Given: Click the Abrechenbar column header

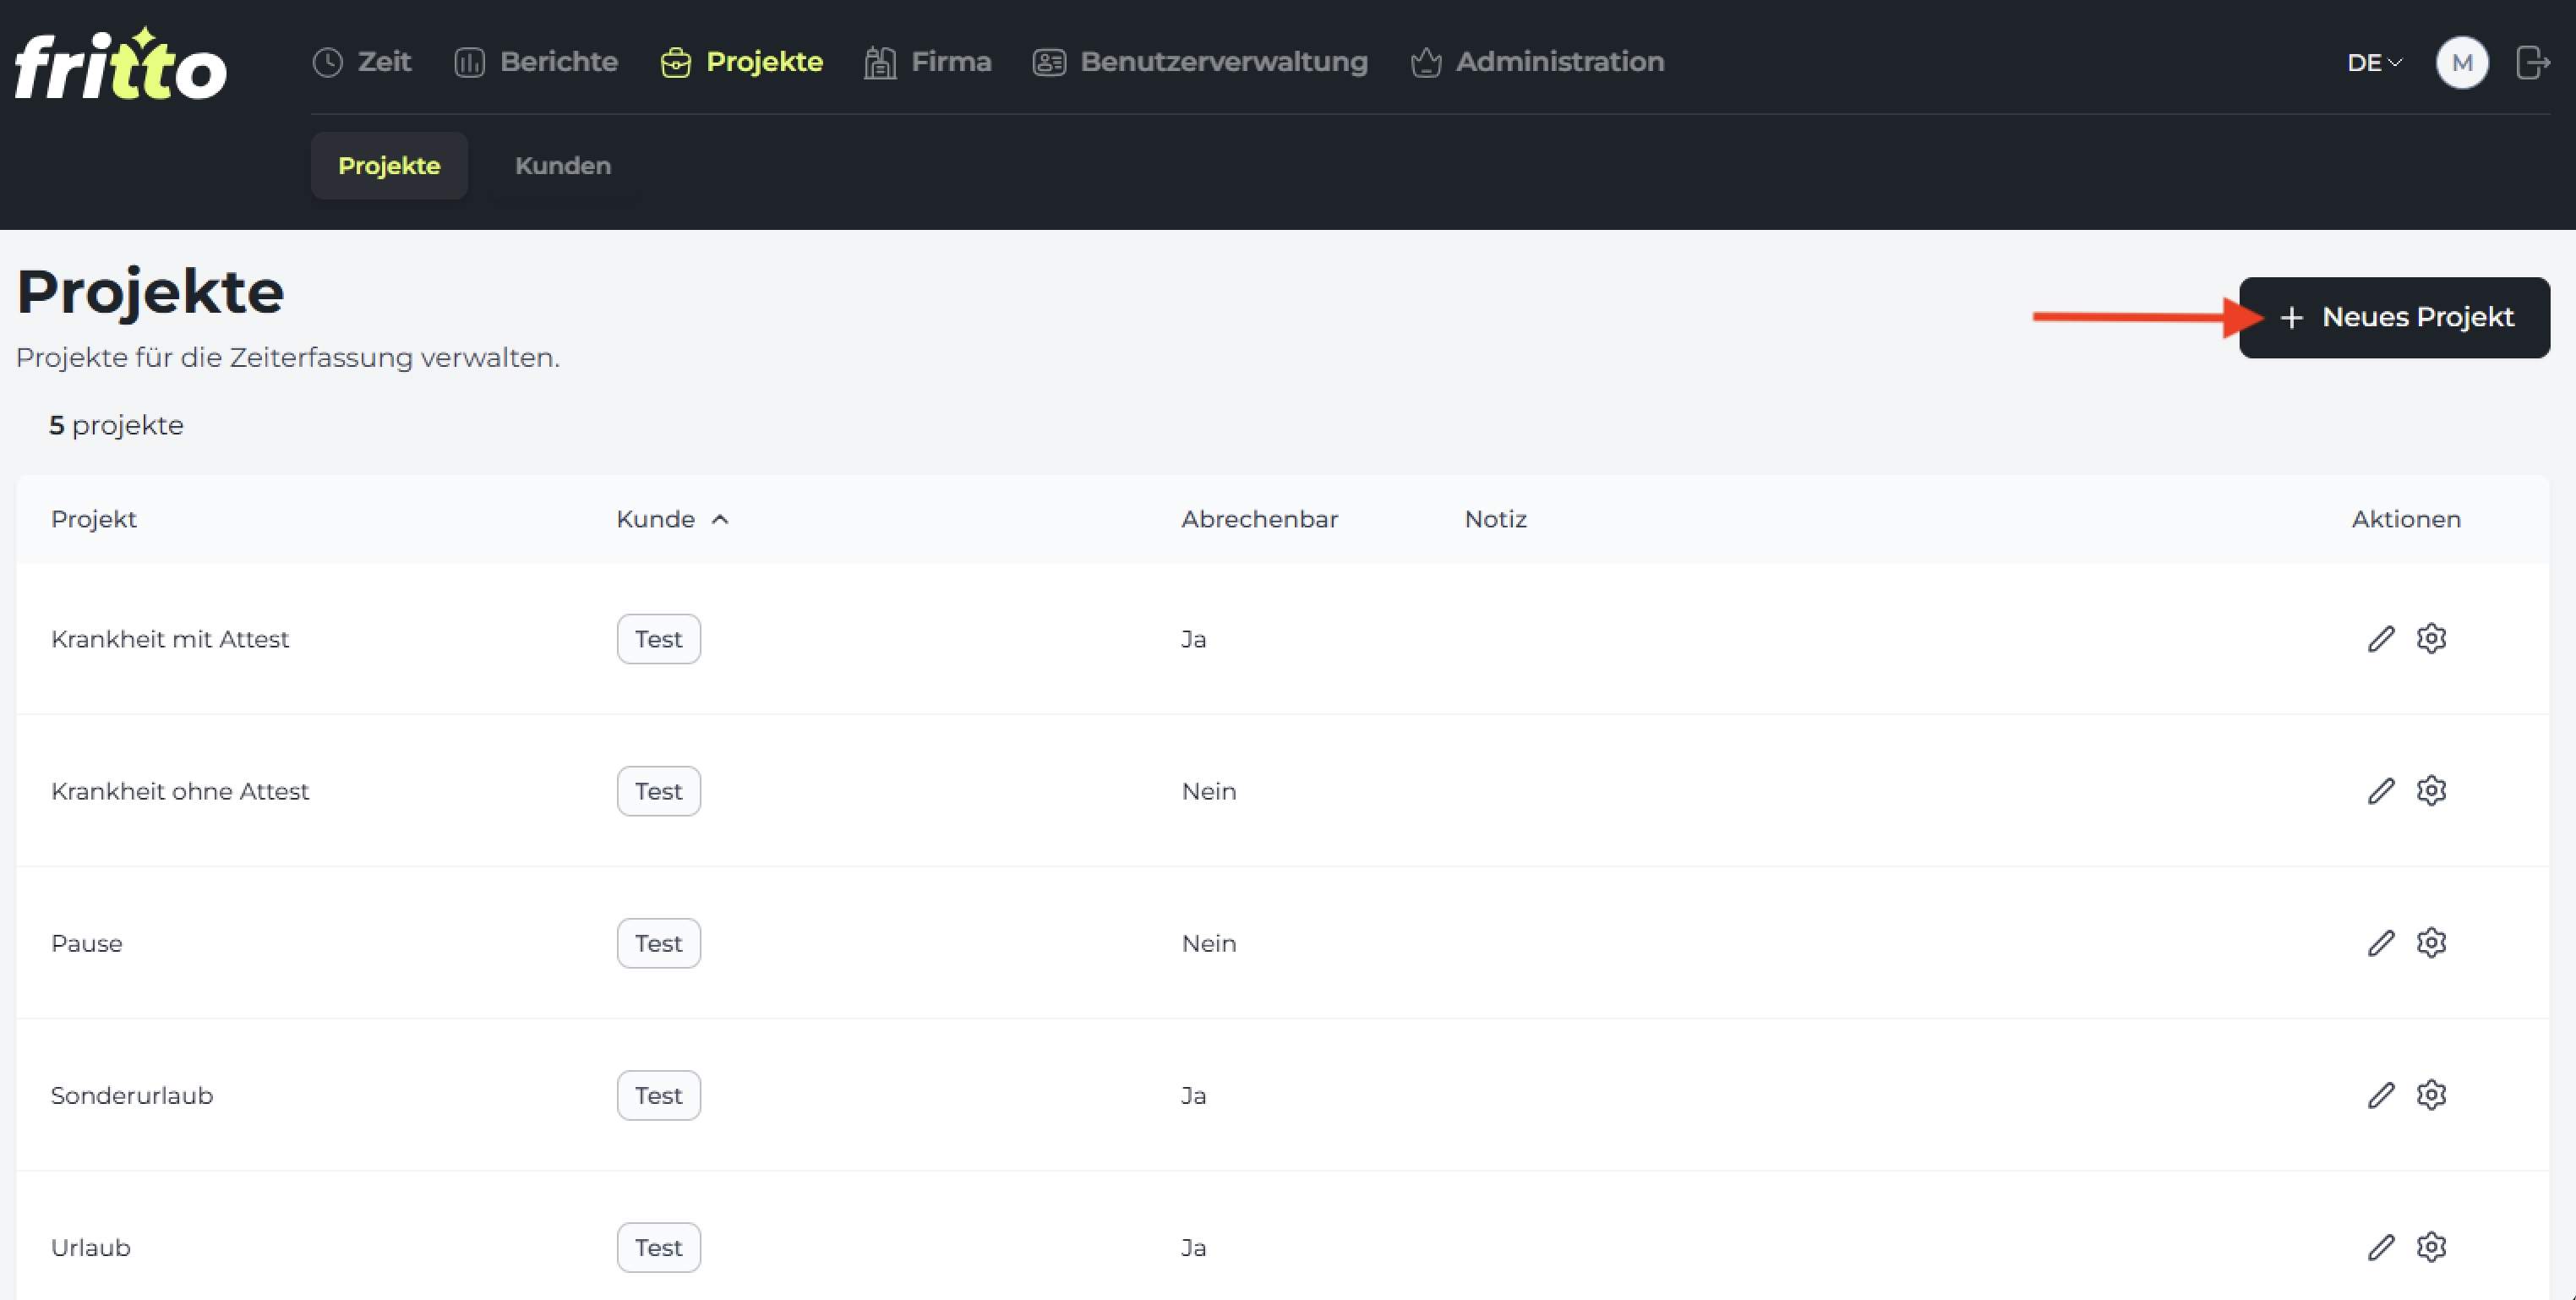Looking at the screenshot, I should 1259,519.
